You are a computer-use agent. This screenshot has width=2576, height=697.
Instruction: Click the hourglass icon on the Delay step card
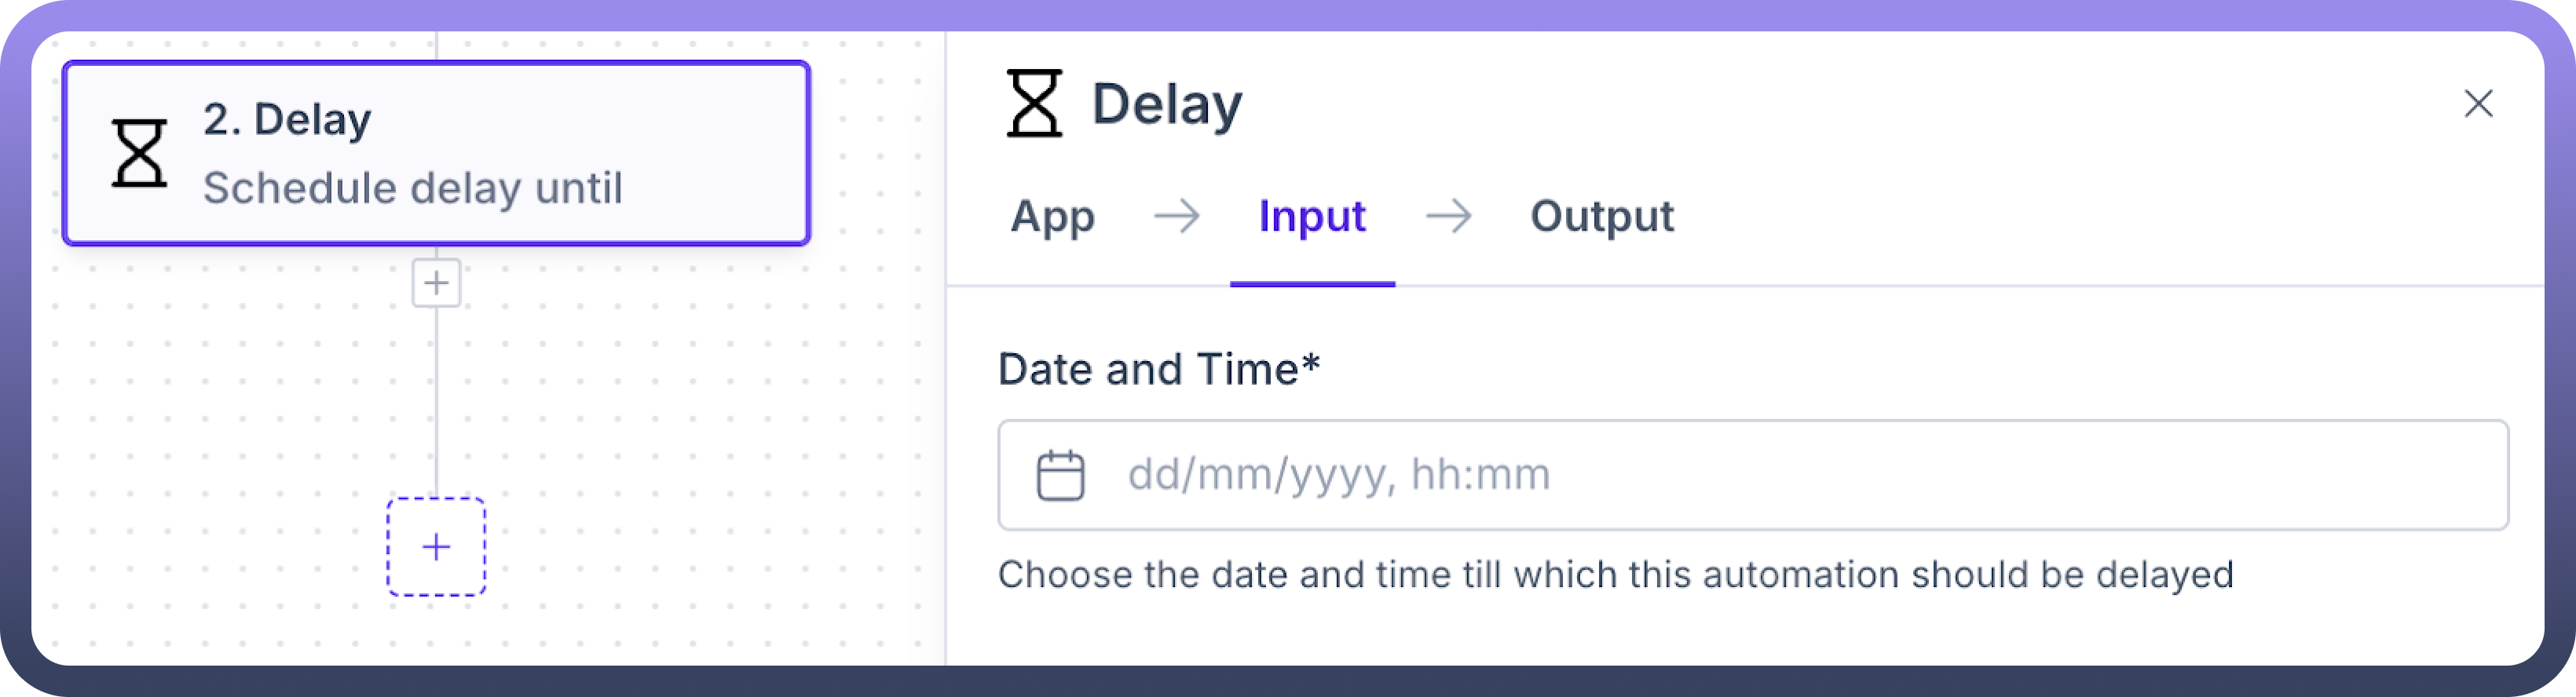click(139, 153)
